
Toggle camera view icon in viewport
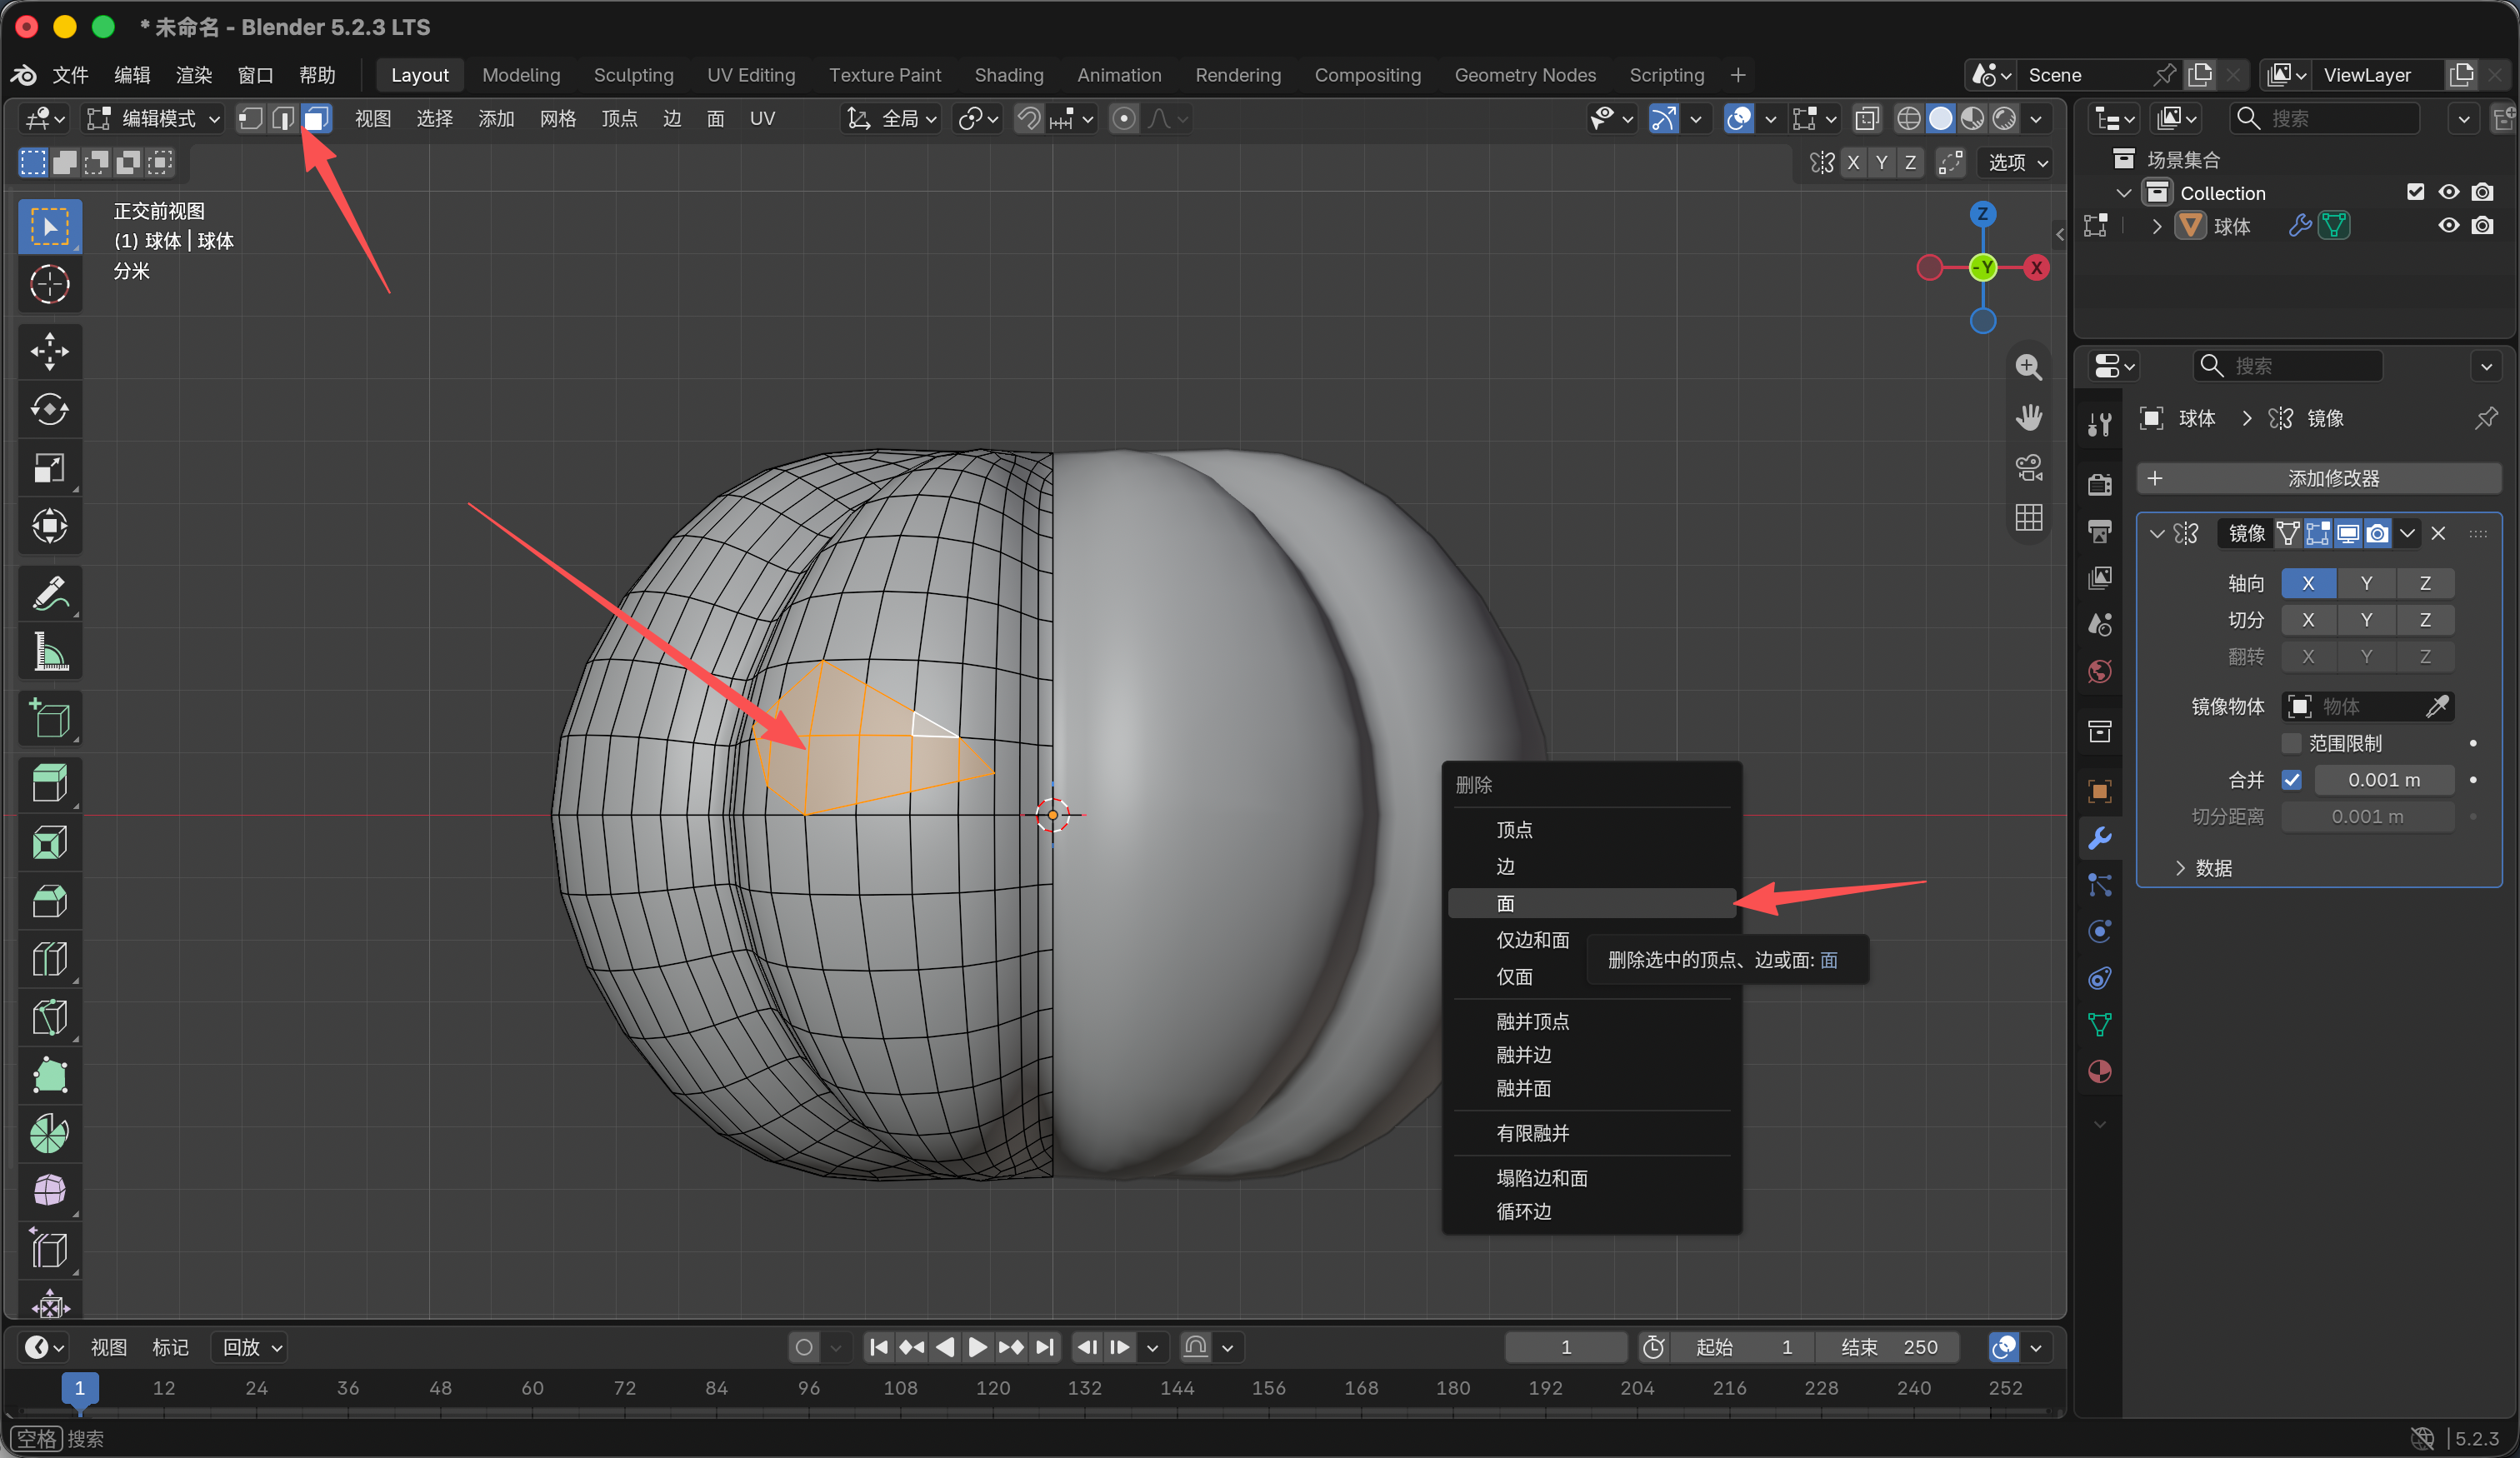click(2028, 467)
